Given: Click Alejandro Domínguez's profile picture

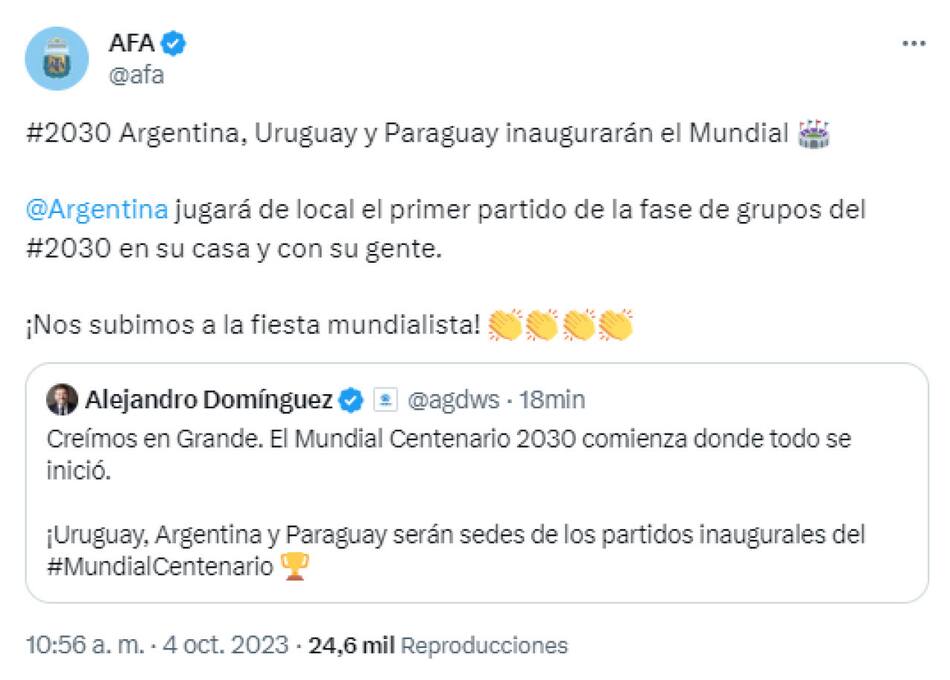Looking at the screenshot, I should pyautogui.click(x=62, y=398).
